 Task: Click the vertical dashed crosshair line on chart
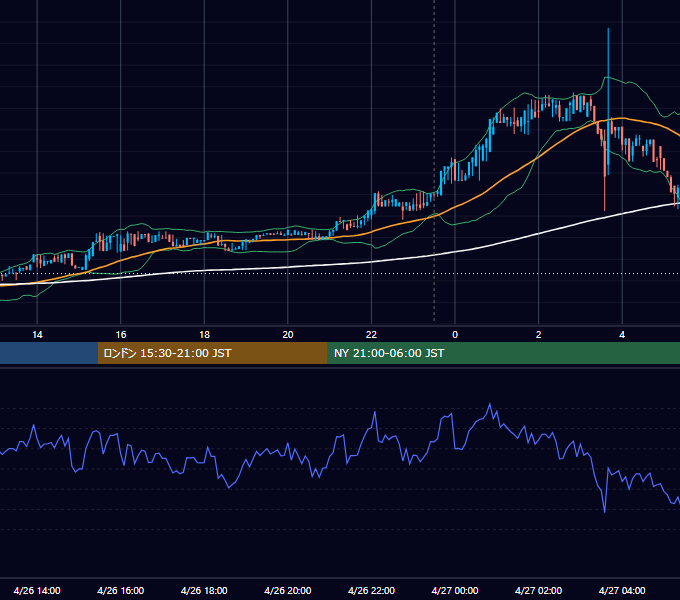434,161
